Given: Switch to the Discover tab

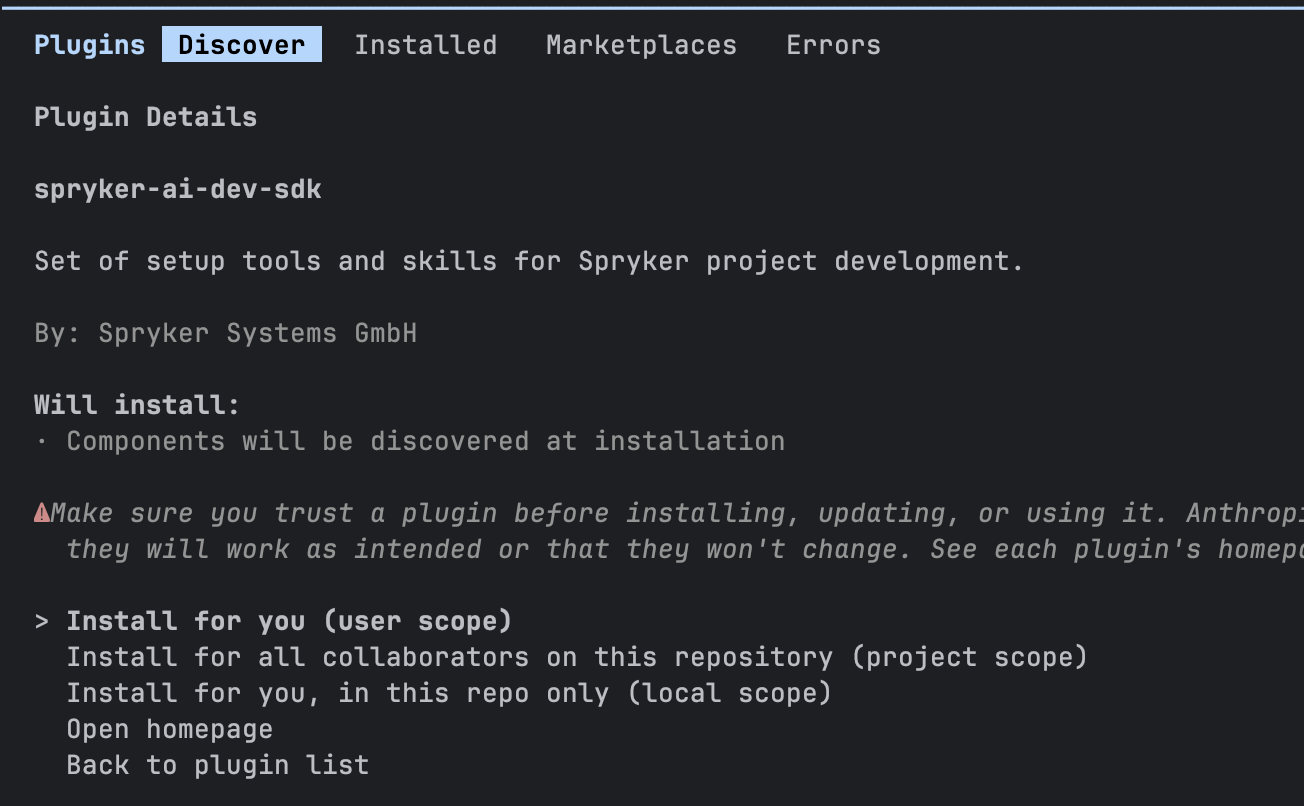Looking at the screenshot, I should click(x=242, y=45).
